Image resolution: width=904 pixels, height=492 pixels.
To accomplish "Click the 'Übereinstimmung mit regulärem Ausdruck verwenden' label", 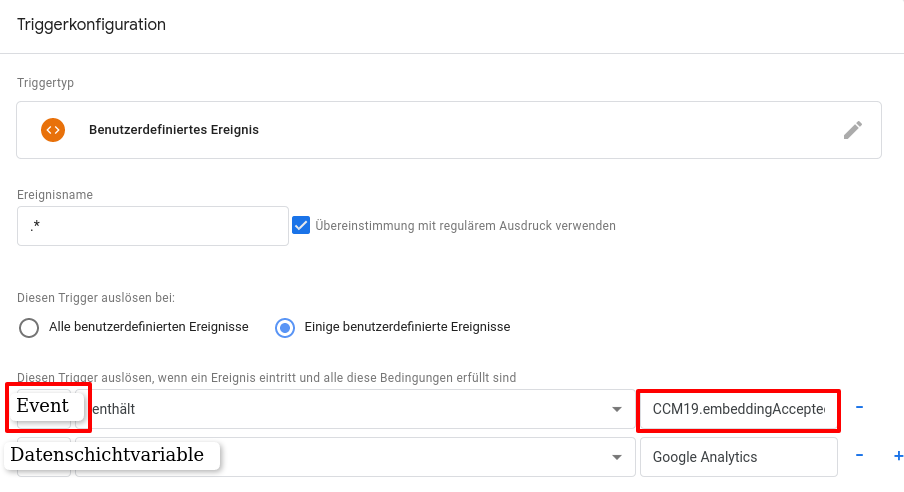I will 465,226.
